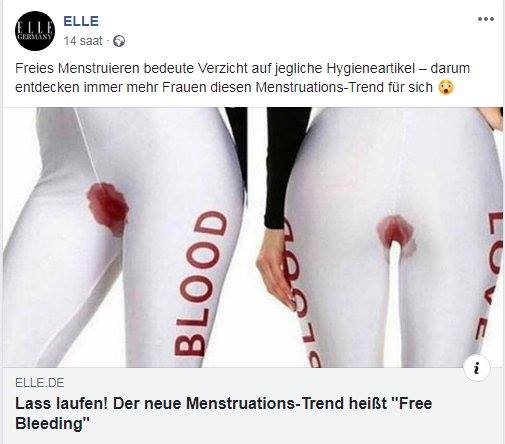The width and height of the screenshot is (505, 444).
Task: Open the right rear-view leggings photo
Action: tap(378, 237)
